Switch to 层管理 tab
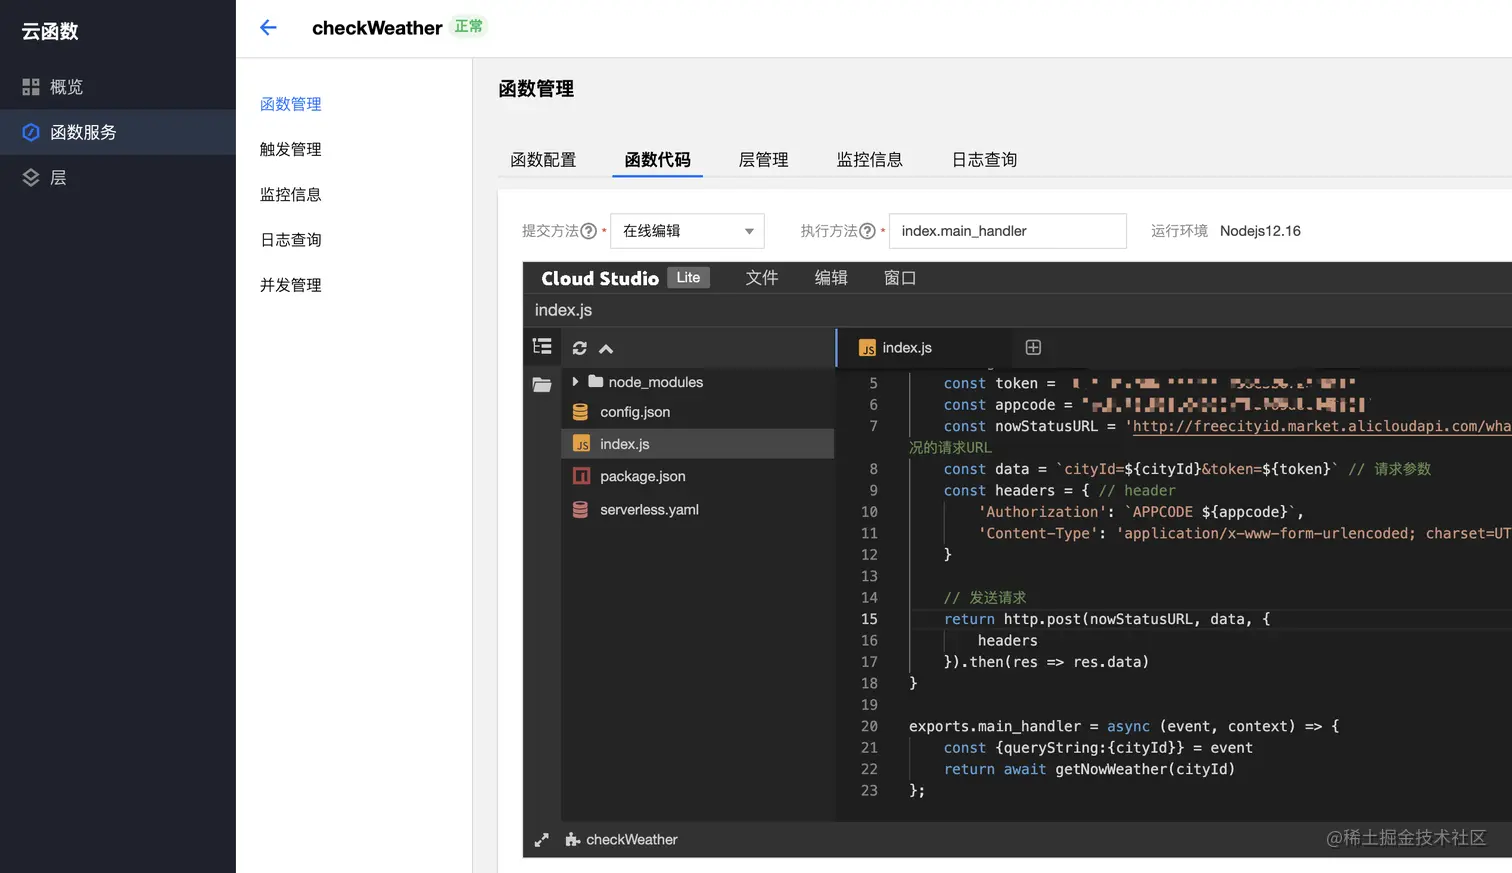 (763, 160)
